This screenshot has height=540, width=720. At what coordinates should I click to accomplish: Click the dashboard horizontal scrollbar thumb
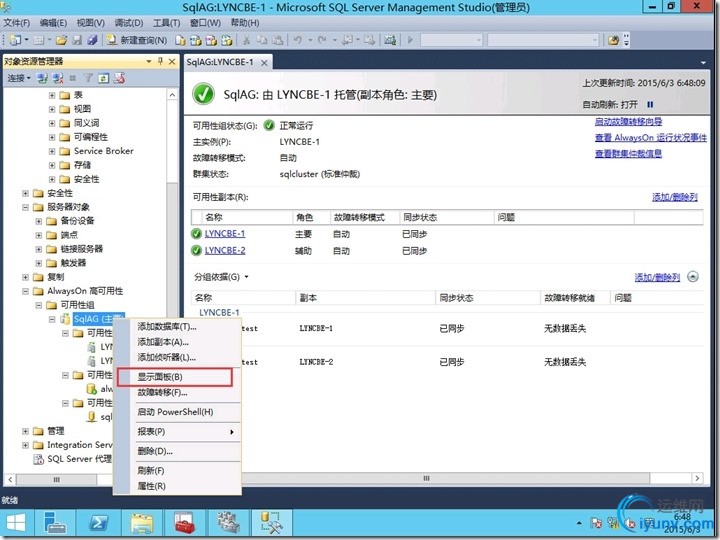coord(427,478)
